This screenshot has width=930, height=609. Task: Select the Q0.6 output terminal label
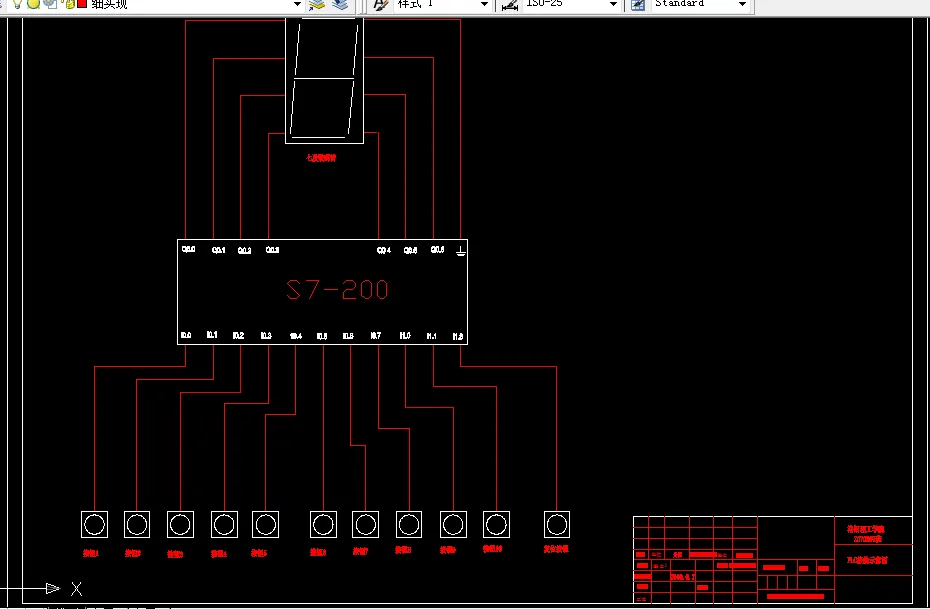[437, 250]
